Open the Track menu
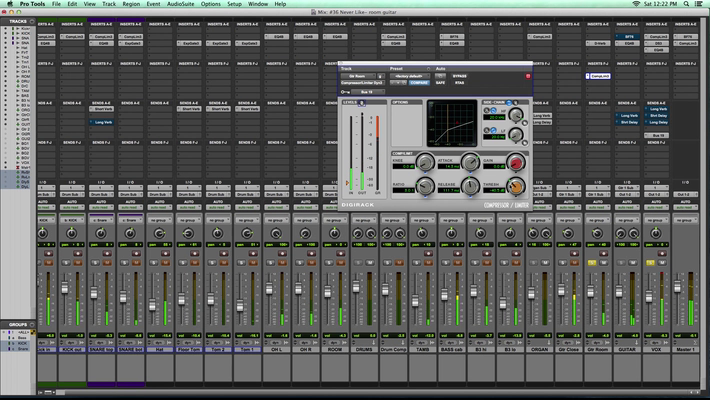The width and height of the screenshot is (710, 400). coord(109,4)
